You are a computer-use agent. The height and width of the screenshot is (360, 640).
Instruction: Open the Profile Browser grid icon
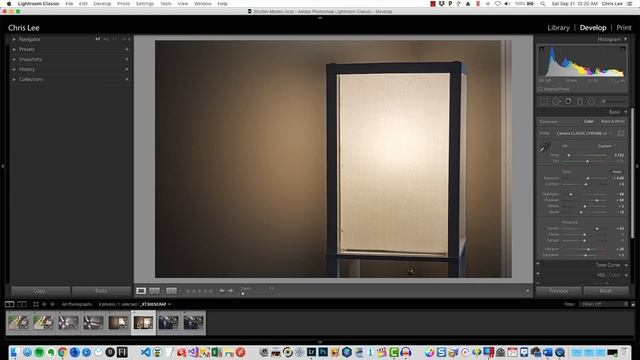(620, 133)
